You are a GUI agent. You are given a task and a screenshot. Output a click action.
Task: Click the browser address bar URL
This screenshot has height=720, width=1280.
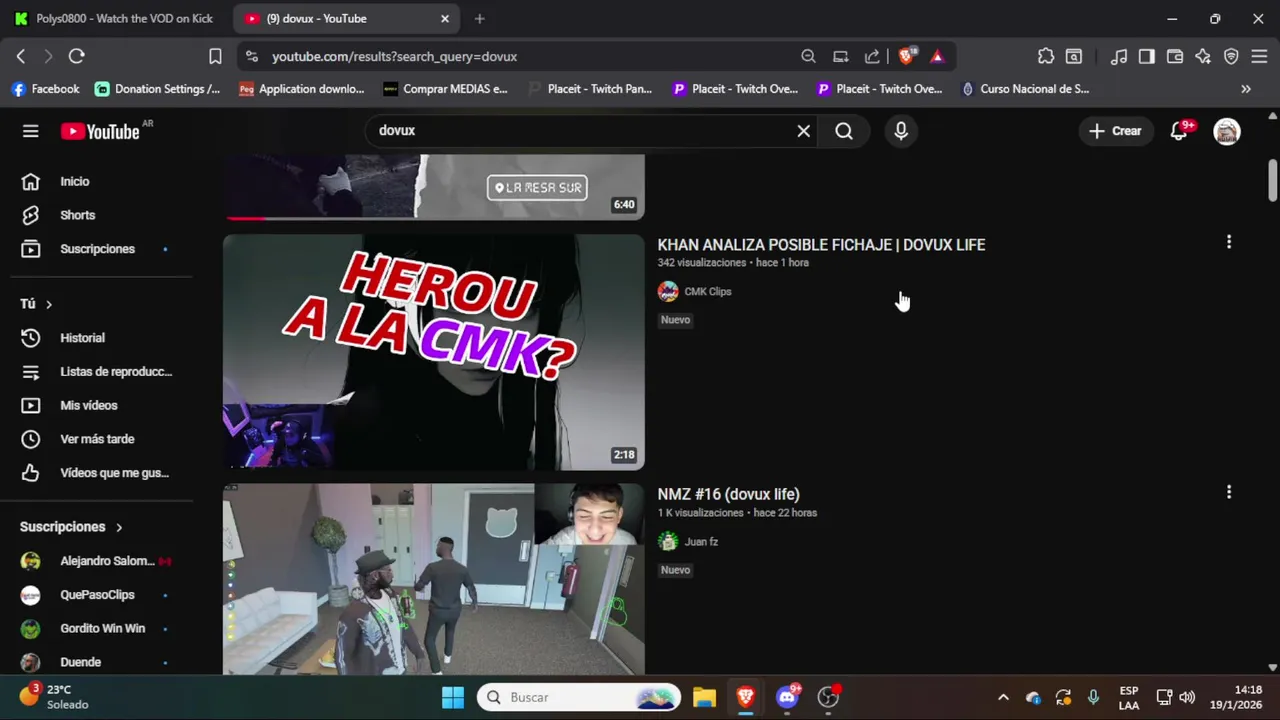point(394,57)
